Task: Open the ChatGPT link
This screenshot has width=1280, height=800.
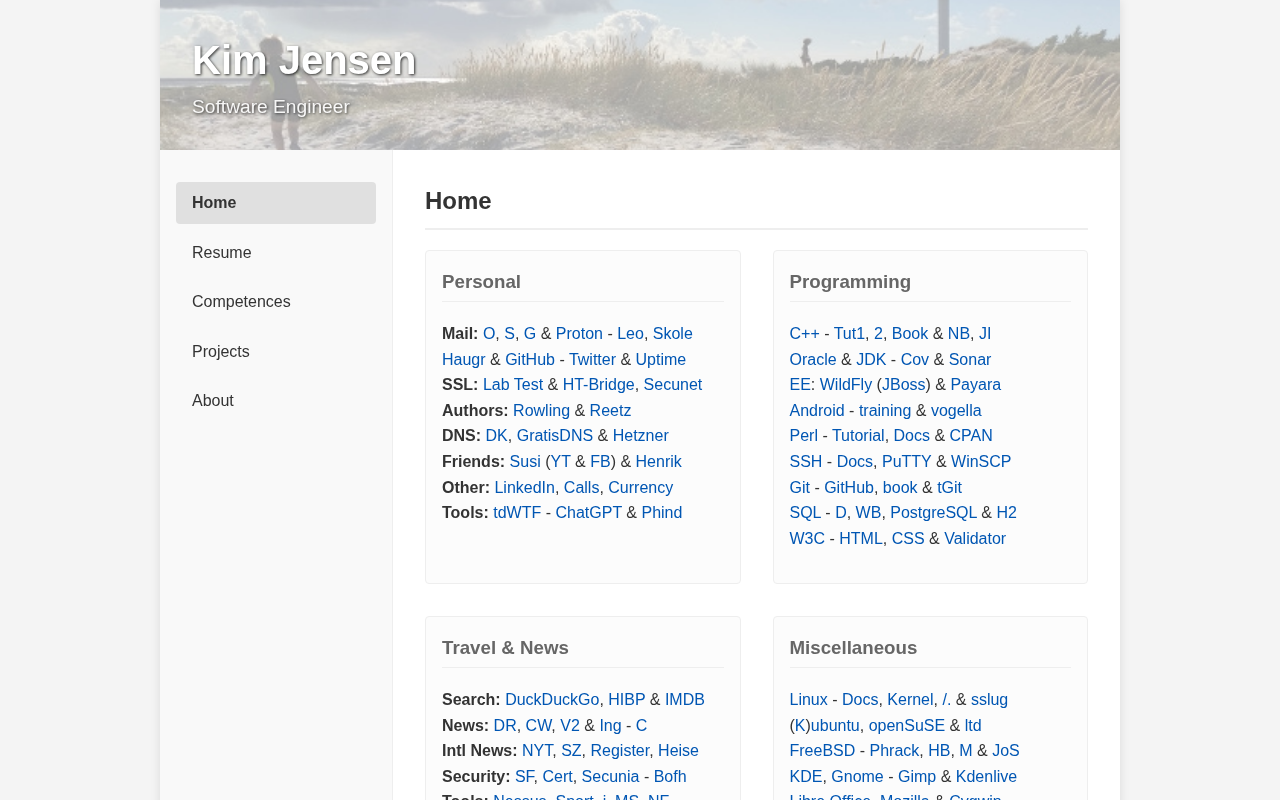Action: 589,513
